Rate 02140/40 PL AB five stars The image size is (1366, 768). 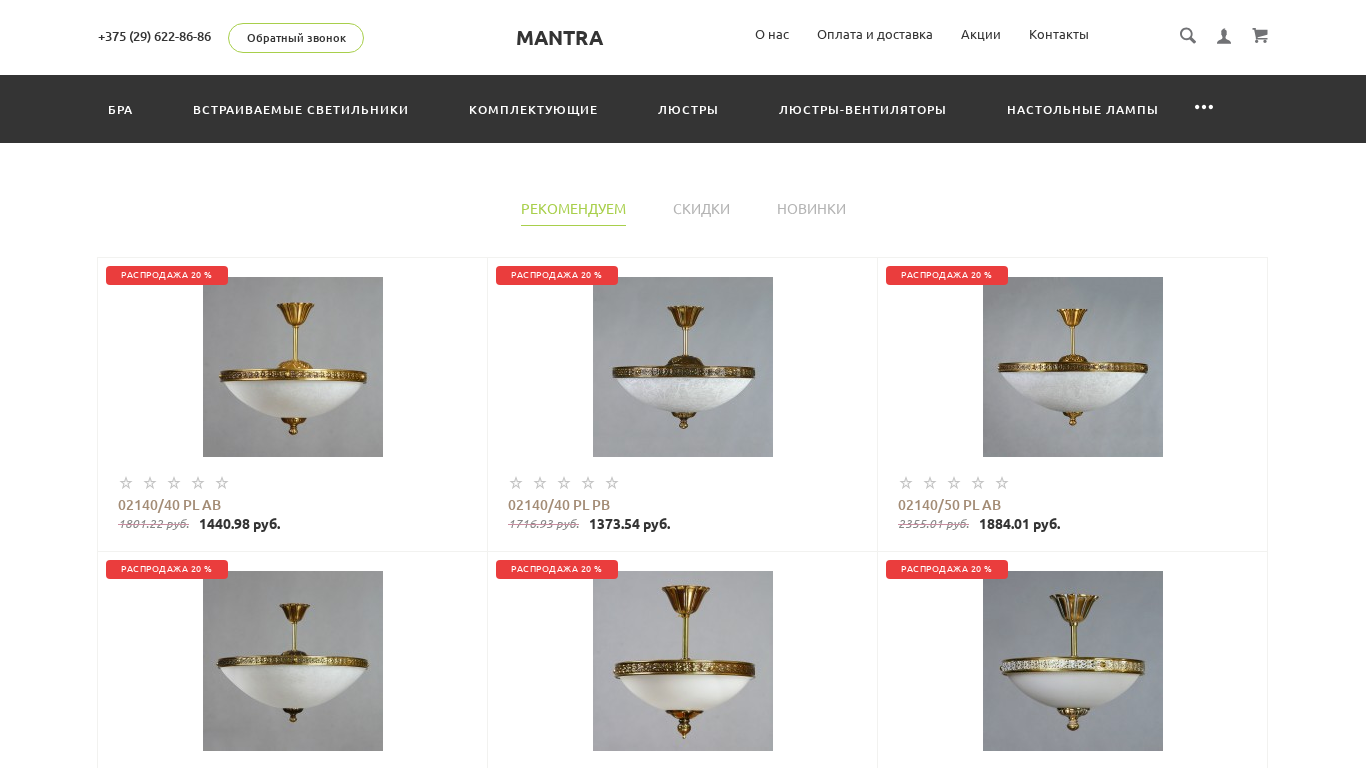coord(222,483)
